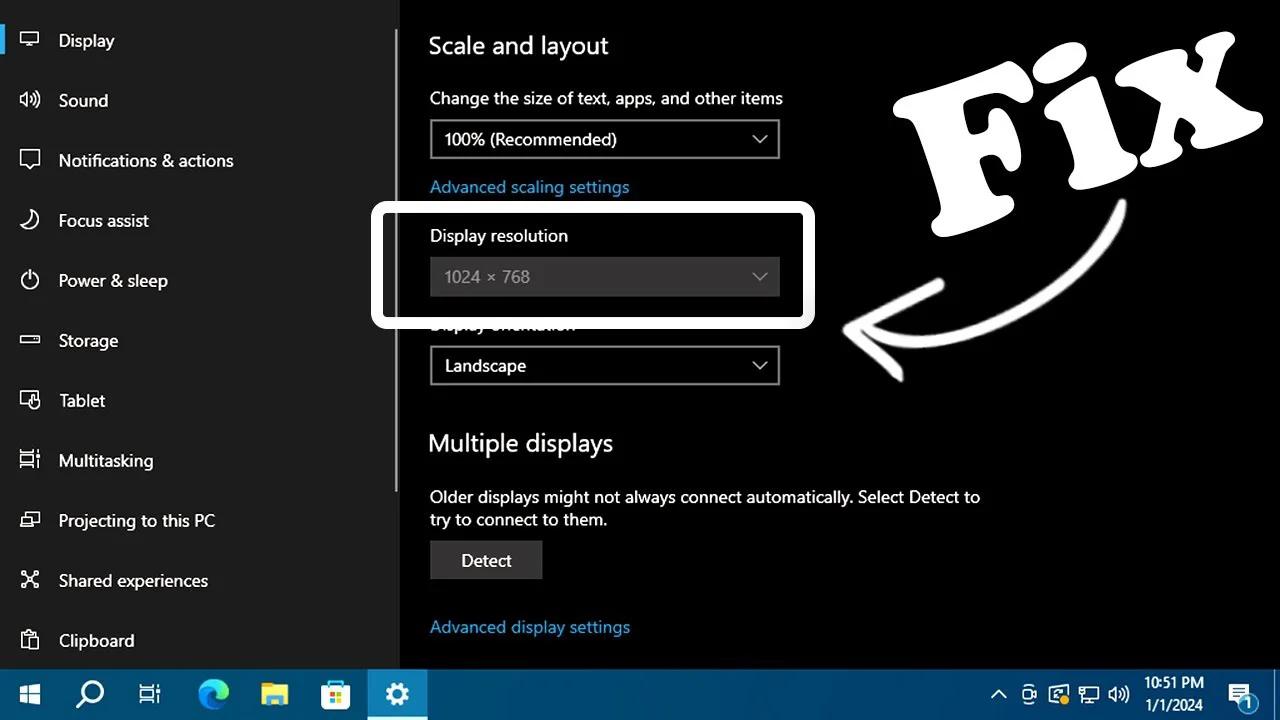Open the Display resolution dropdown
This screenshot has width=1280, height=720.
tap(604, 276)
